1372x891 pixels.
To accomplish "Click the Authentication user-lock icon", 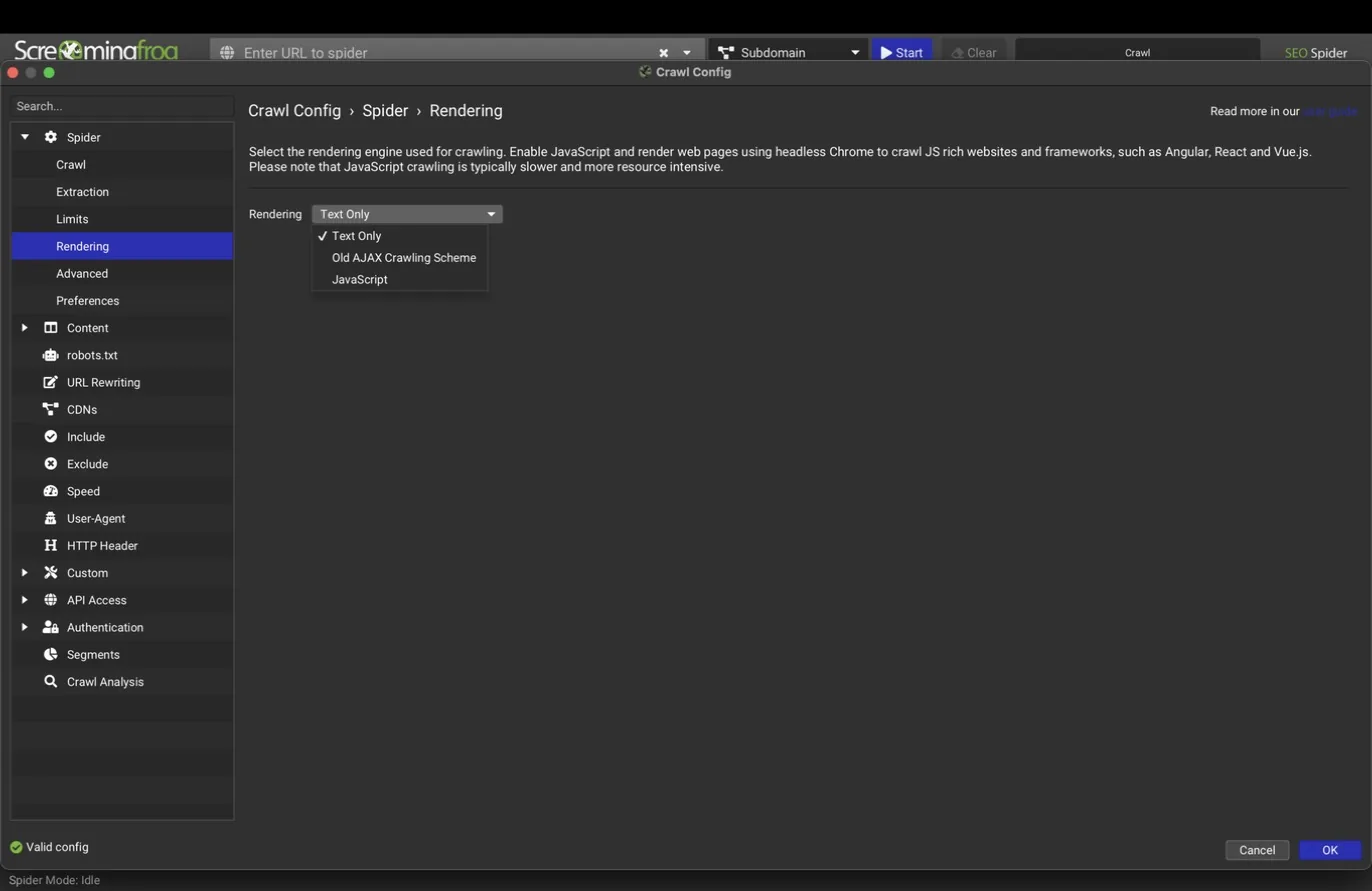I will tap(51, 627).
